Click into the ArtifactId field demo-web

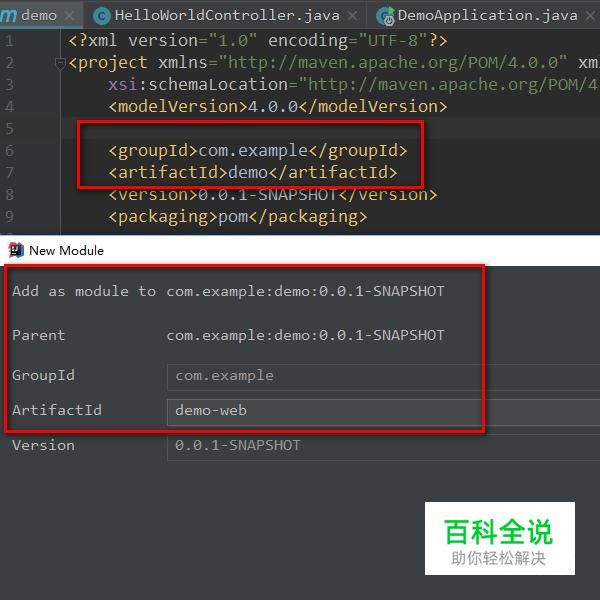point(383,412)
